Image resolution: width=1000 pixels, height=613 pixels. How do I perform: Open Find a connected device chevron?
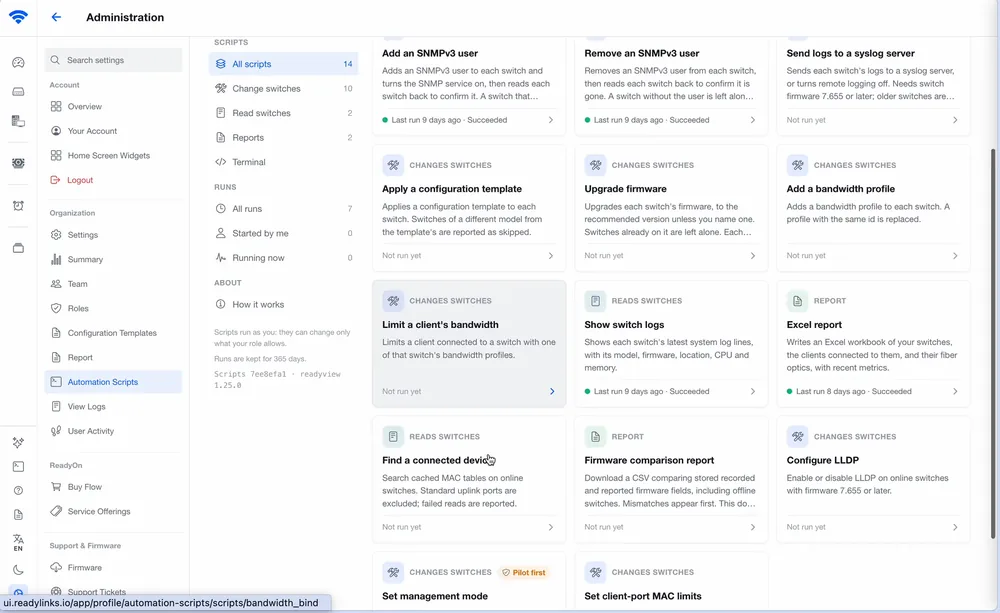pyautogui.click(x=551, y=528)
